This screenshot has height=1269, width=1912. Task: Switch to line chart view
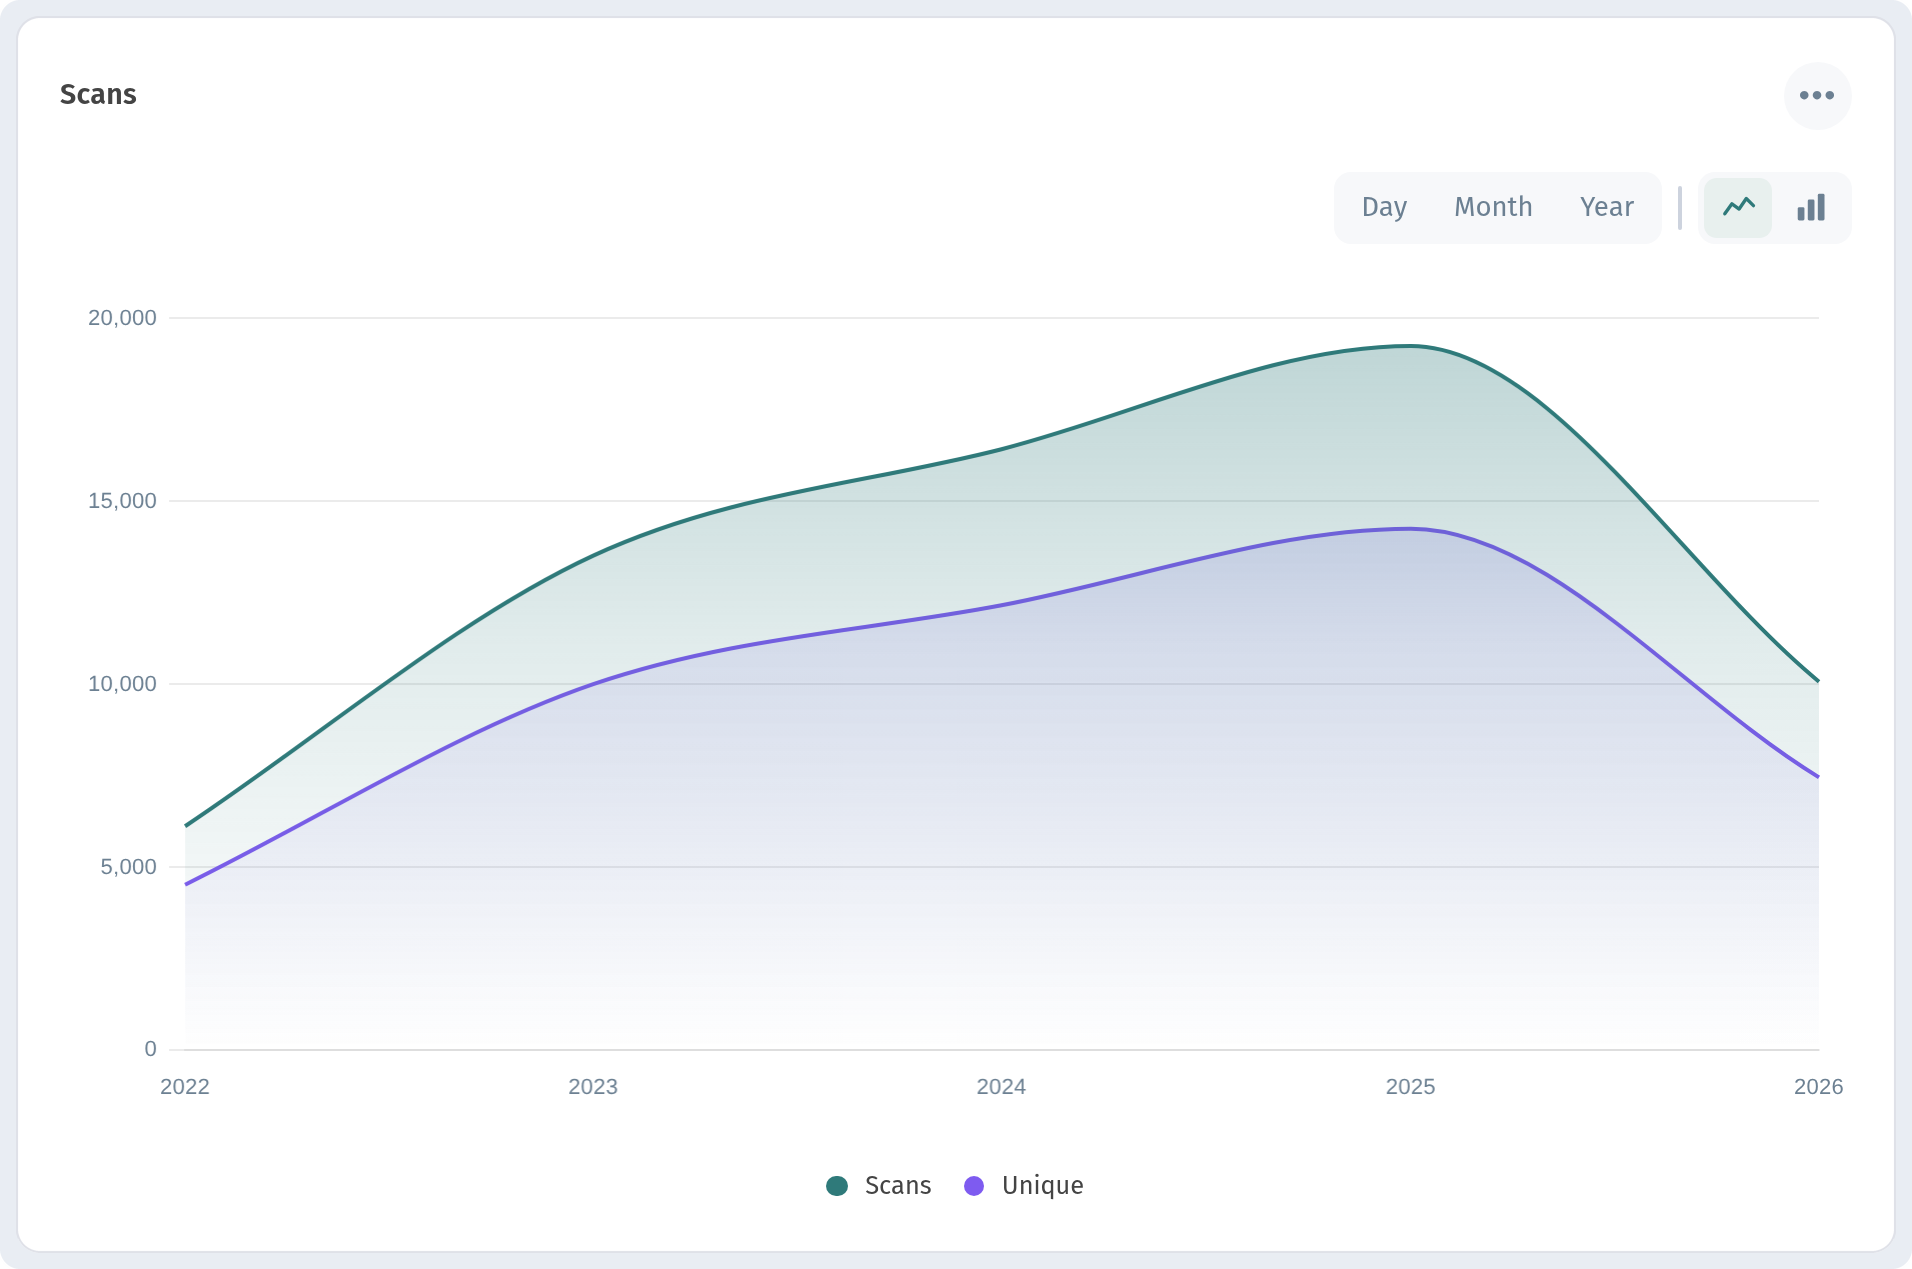1738,208
